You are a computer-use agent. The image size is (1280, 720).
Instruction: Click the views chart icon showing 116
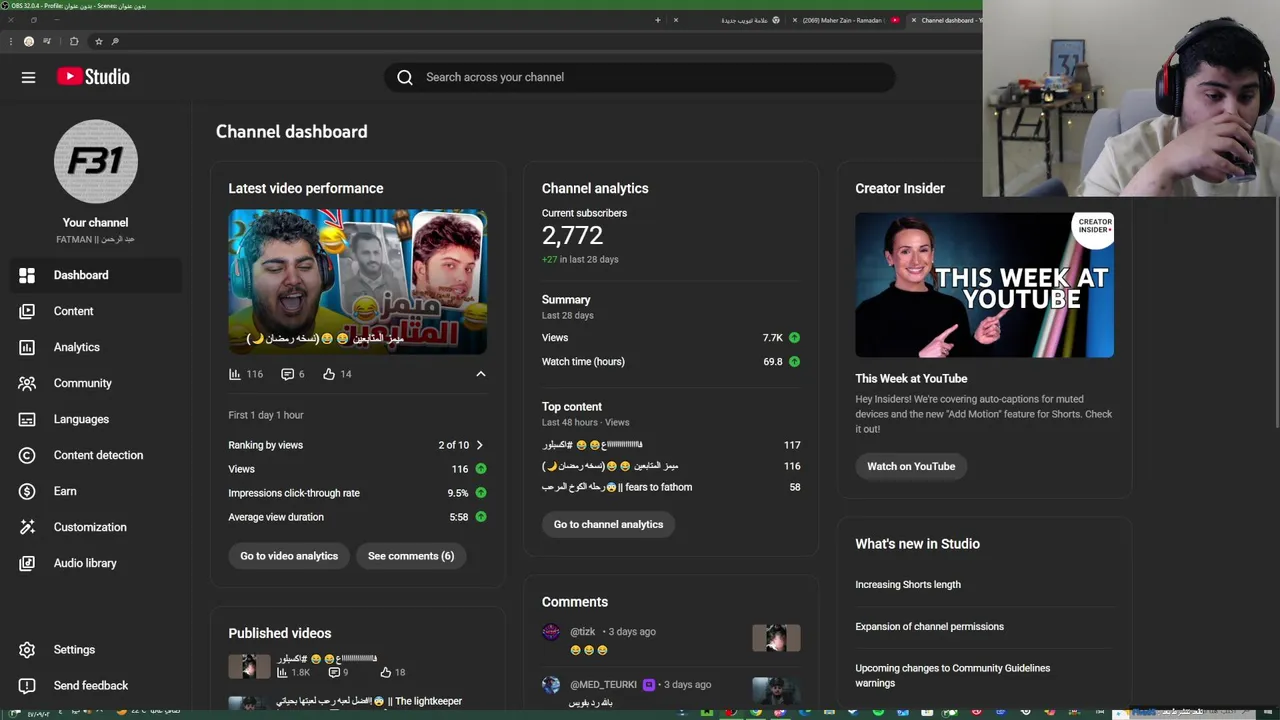(x=235, y=374)
